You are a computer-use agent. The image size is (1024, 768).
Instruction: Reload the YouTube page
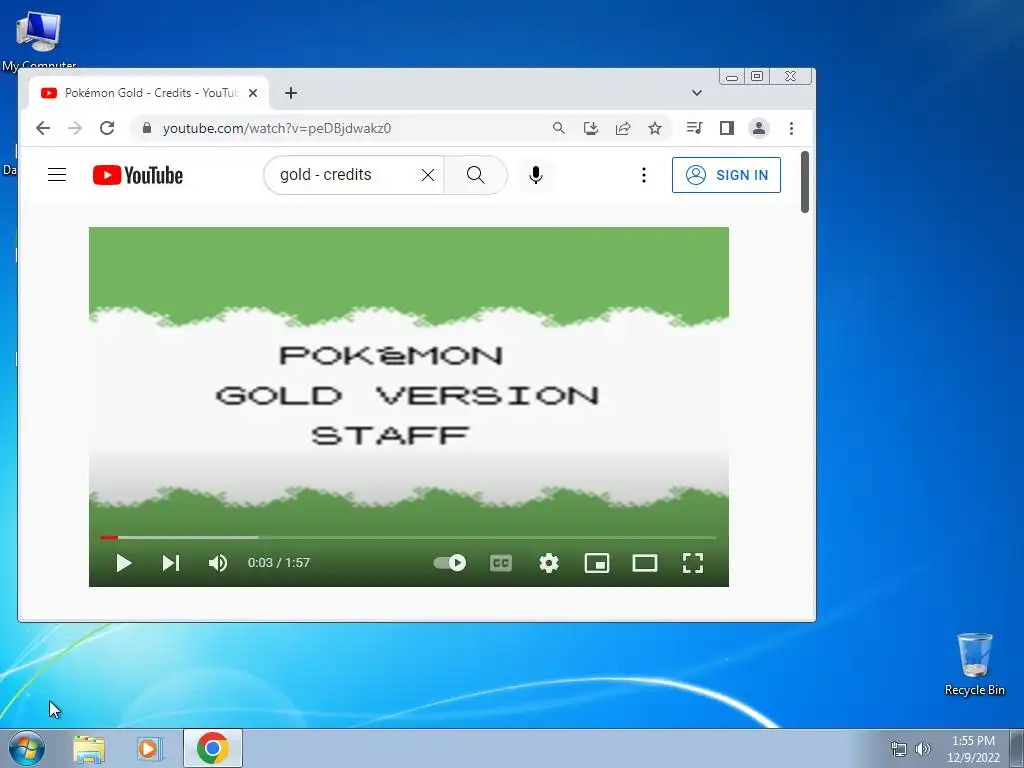(x=107, y=128)
